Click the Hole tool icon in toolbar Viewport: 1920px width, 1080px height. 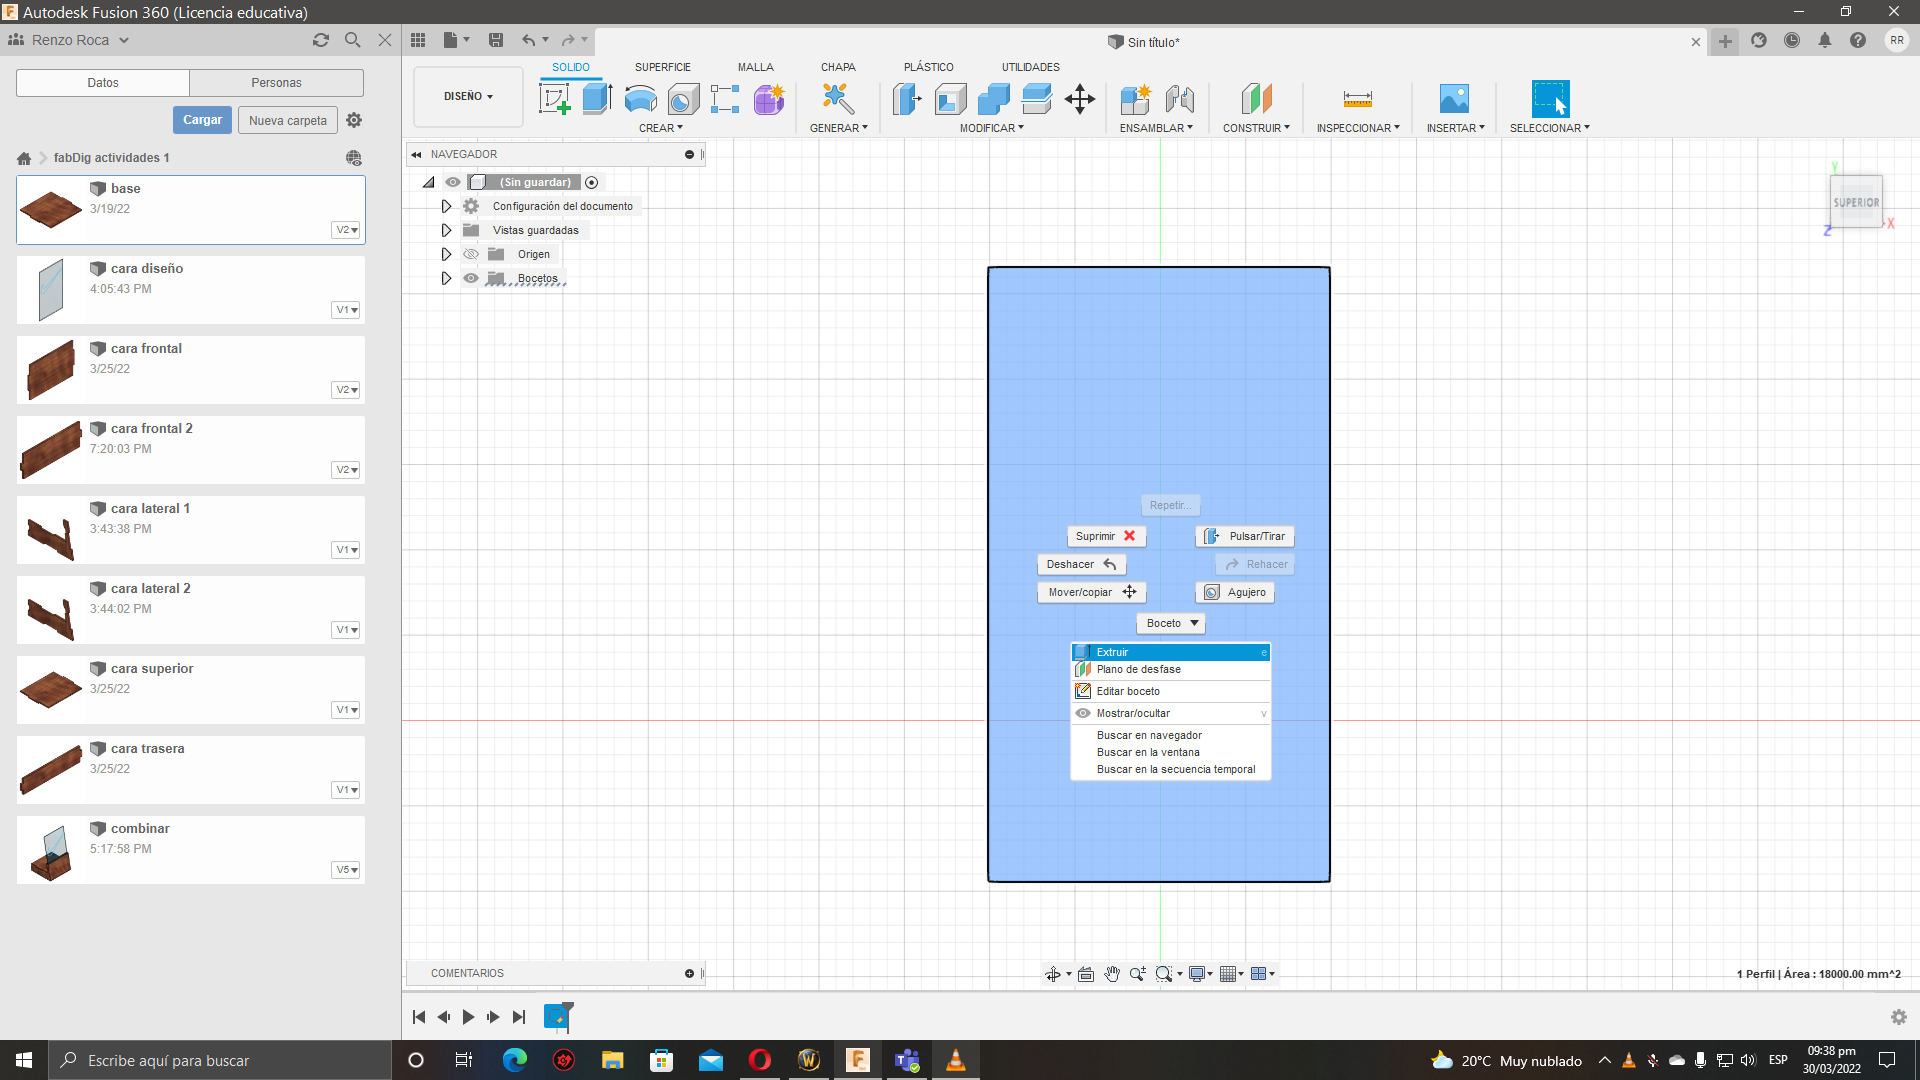point(683,99)
